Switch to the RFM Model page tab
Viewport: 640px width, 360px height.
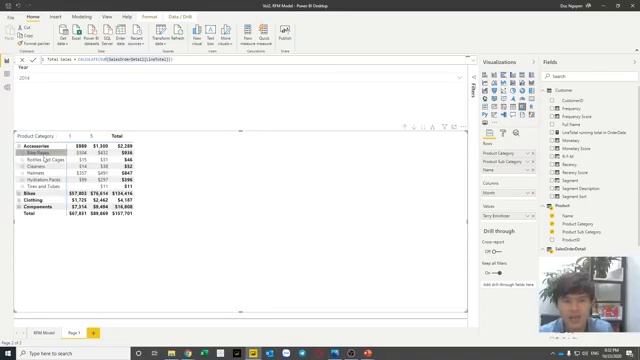click(44, 333)
